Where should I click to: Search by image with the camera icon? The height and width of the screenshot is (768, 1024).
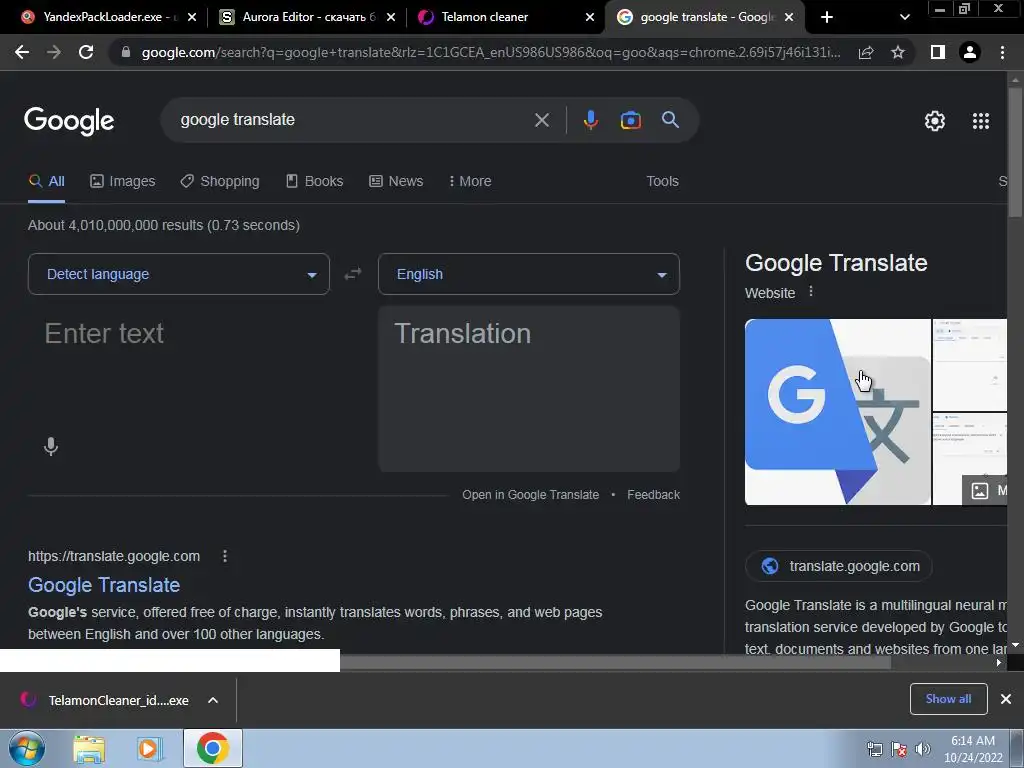(630, 120)
